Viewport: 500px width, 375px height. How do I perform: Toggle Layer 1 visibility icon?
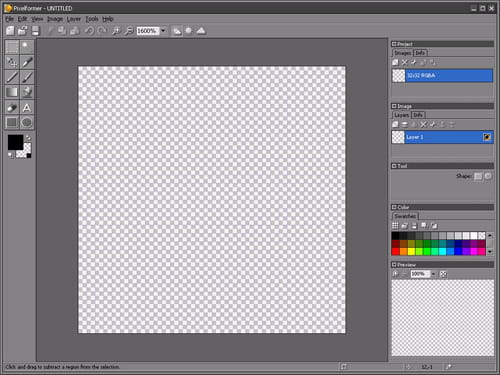[x=487, y=137]
